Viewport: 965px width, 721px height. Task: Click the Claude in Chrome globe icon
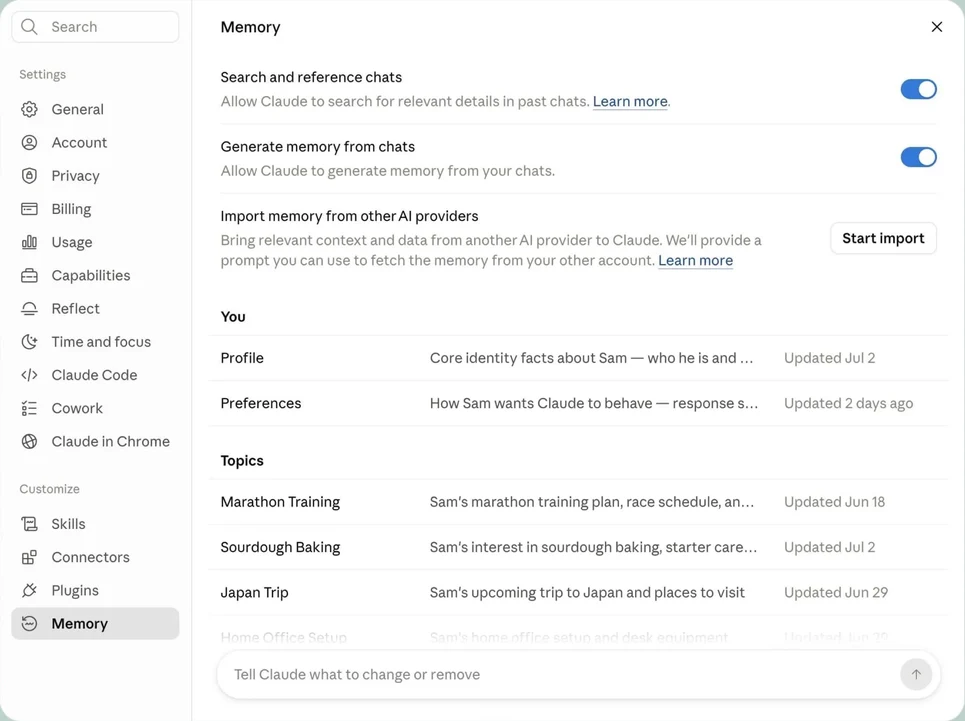click(29, 441)
